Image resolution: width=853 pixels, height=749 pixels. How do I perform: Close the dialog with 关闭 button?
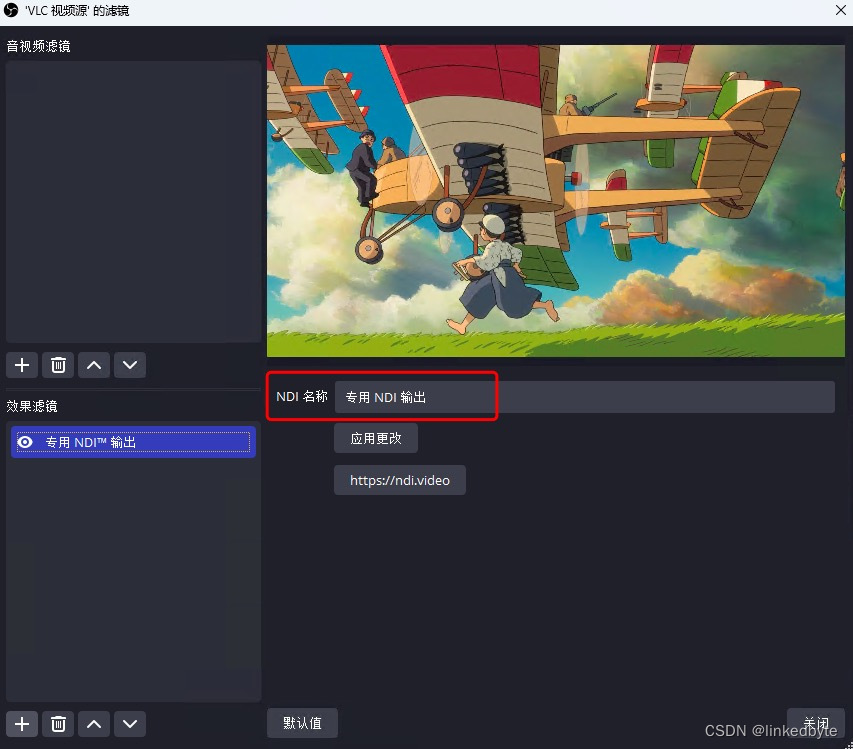pyautogui.click(x=816, y=723)
